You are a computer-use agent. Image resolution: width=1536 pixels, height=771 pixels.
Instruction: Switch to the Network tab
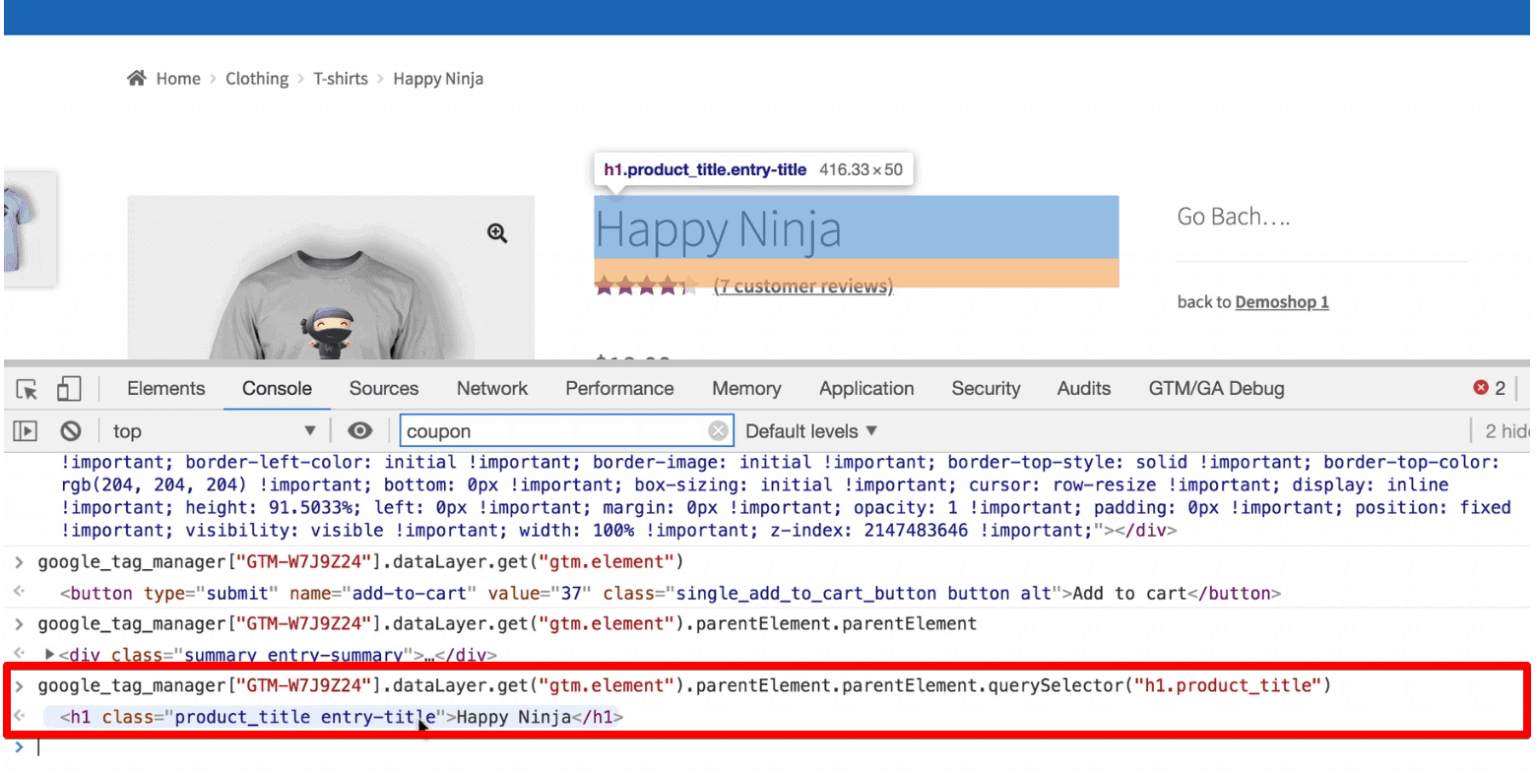pyautogui.click(x=492, y=388)
